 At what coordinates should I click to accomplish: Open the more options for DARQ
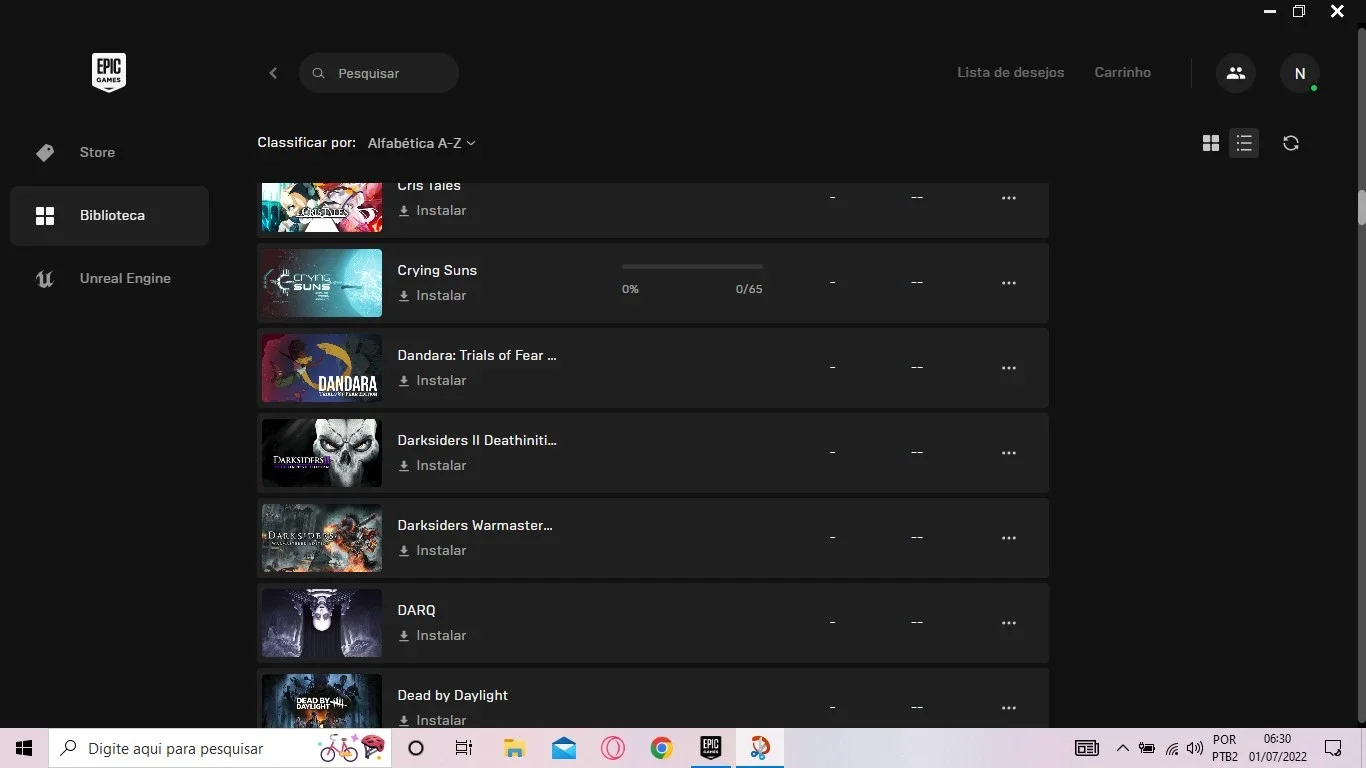1009,623
